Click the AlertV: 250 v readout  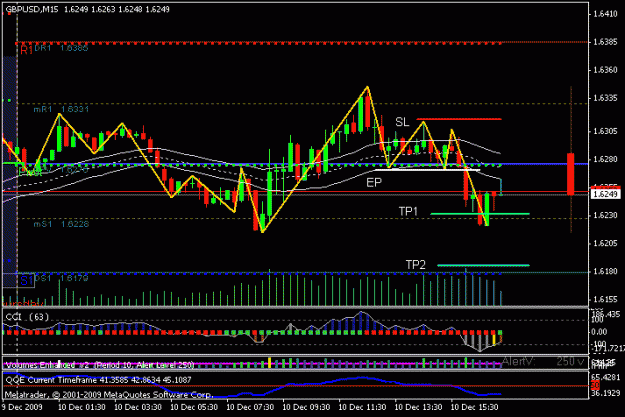542,362
